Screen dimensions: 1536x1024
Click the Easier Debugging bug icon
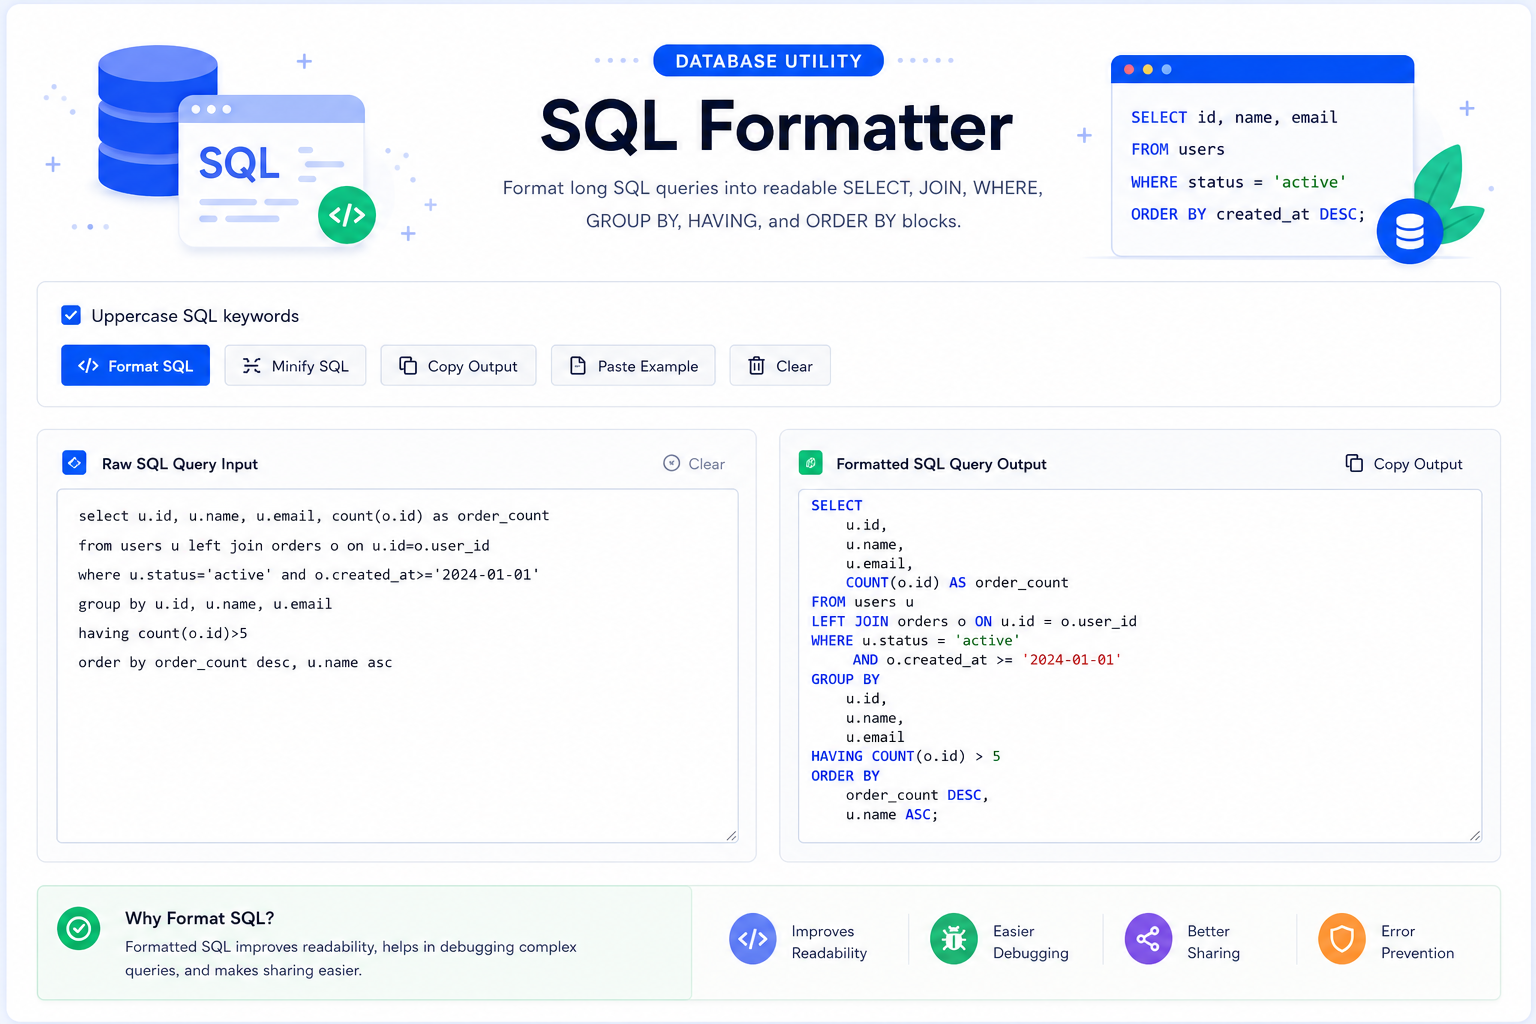click(x=954, y=939)
